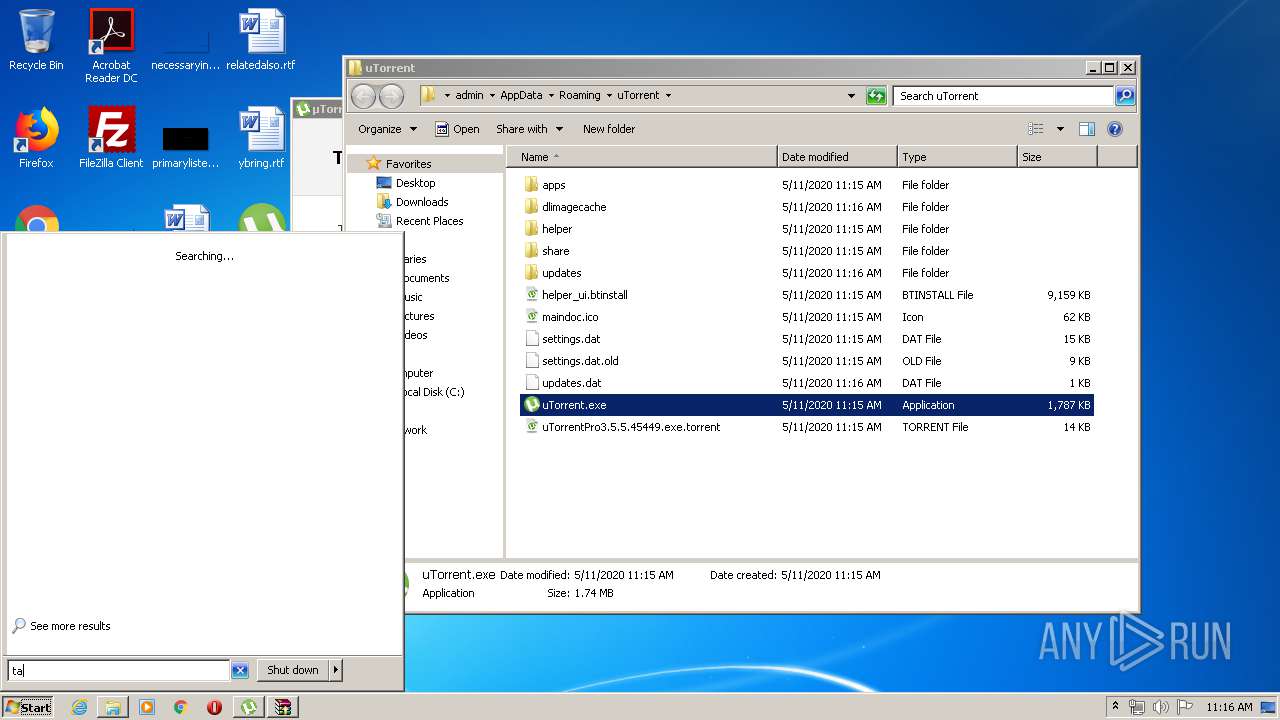
Task: Switch to uTorrent taskbar button
Action: click(249, 707)
